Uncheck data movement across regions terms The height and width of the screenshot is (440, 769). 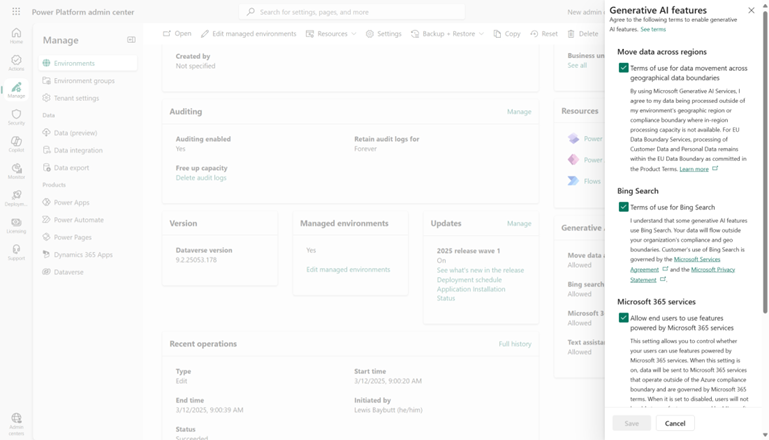(623, 68)
